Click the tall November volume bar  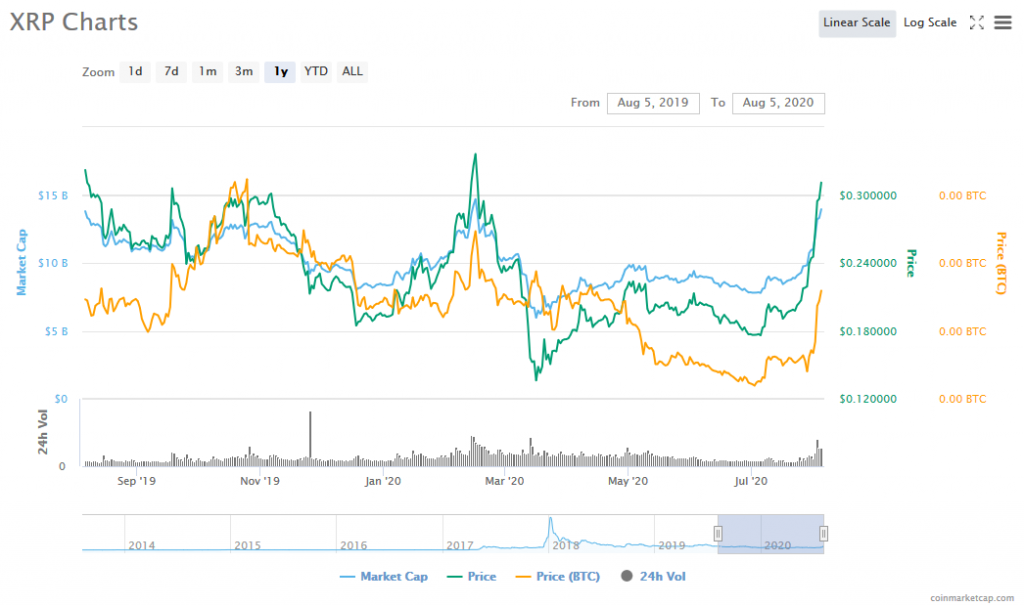[310, 438]
